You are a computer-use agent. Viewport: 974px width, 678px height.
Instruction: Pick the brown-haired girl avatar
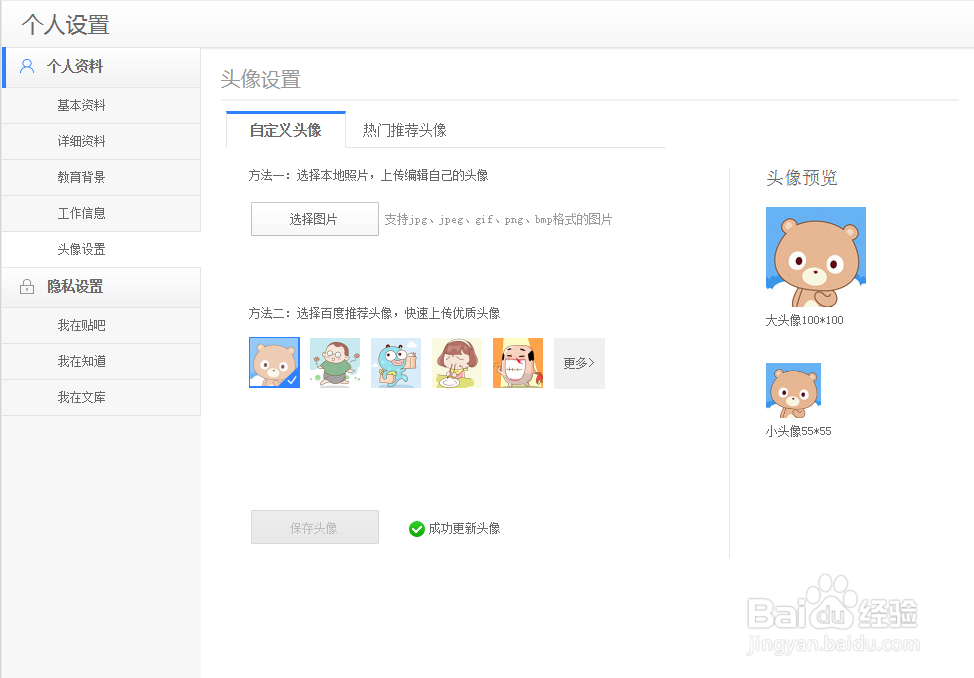pyautogui.click(x=457, y=363)
